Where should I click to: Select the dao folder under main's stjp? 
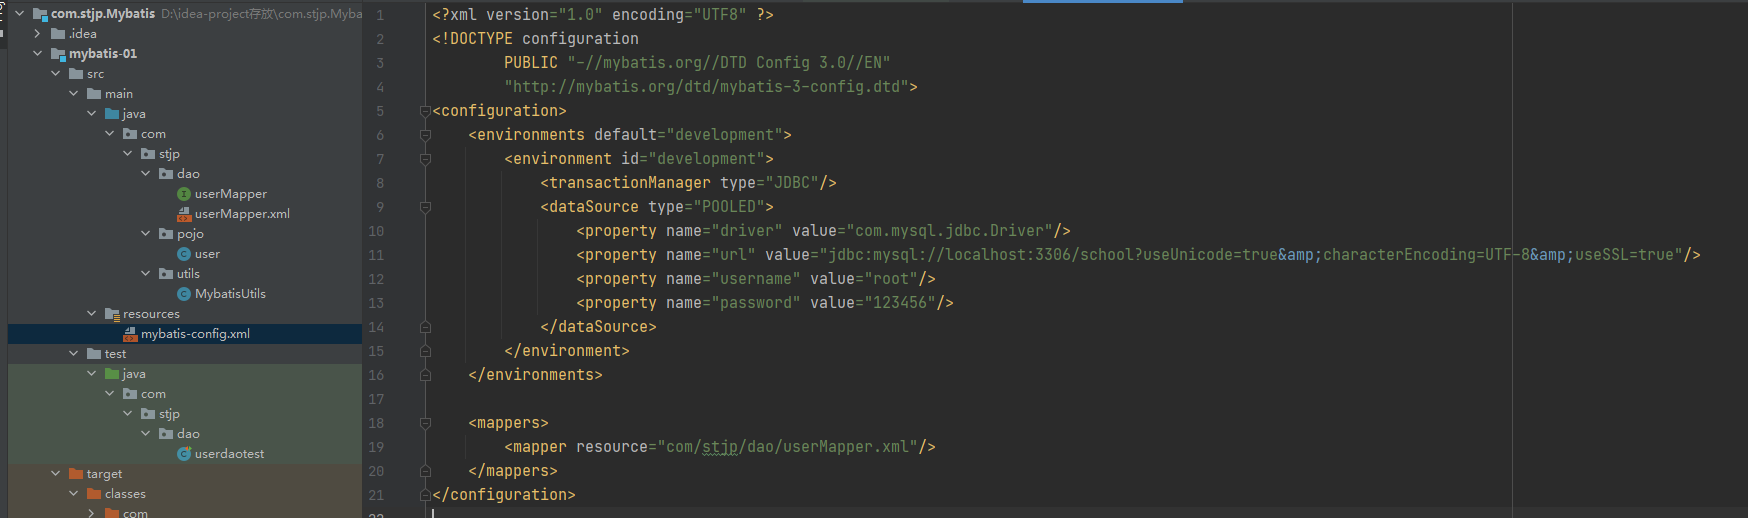[188, 174]
